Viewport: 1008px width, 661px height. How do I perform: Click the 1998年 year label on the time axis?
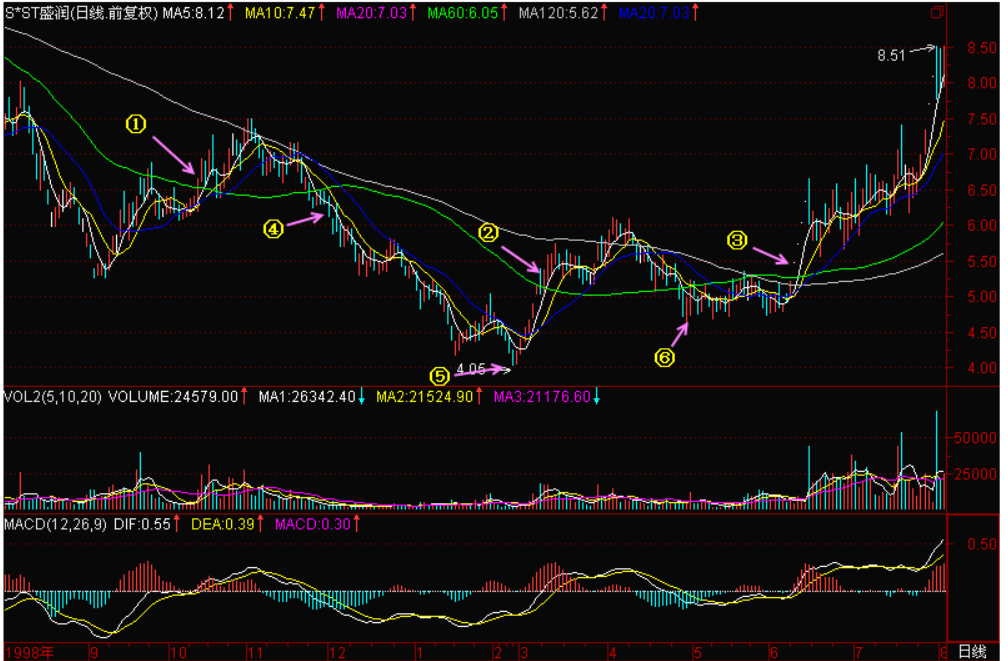27,651
